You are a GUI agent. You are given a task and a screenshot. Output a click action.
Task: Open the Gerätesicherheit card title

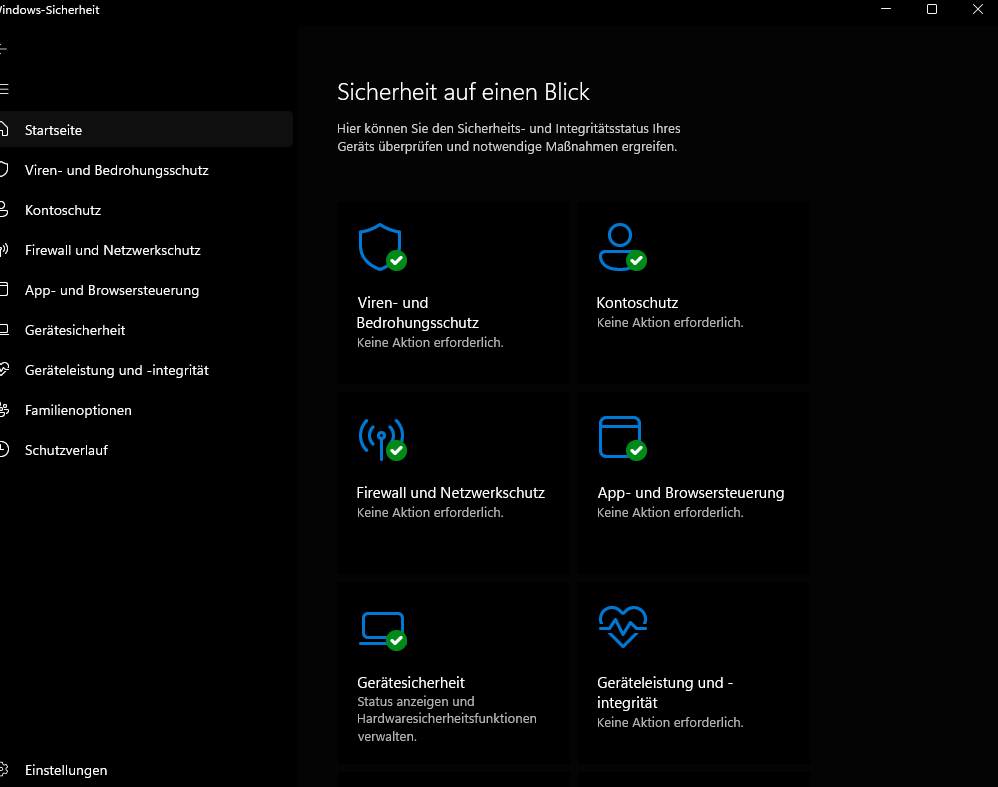click(x=411, y=683)
